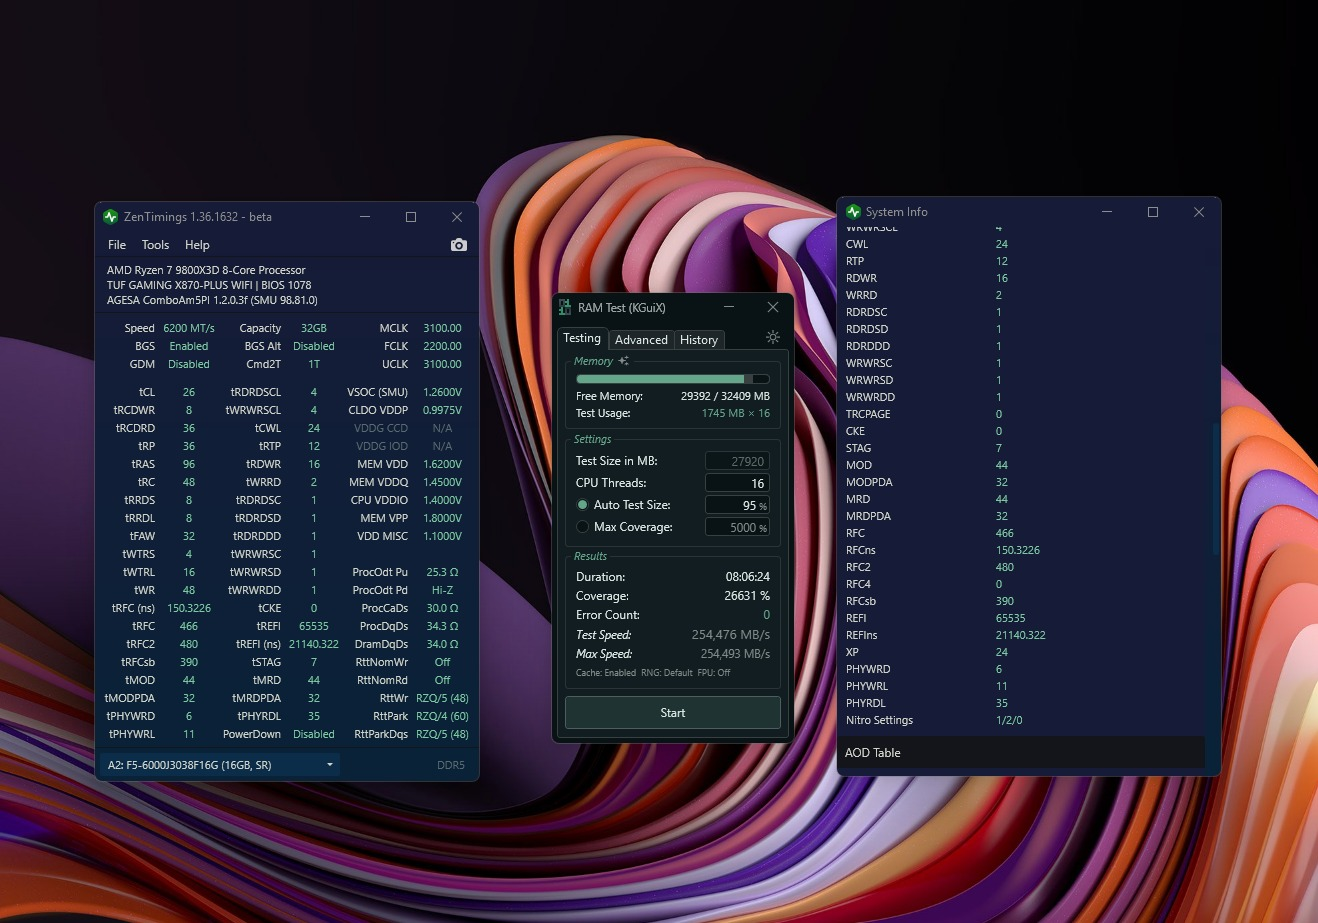The height and width of the screenshot is (923, 1318).
Task: Open the File menu in ZenTimings
Action: click(x=117, y=245)
